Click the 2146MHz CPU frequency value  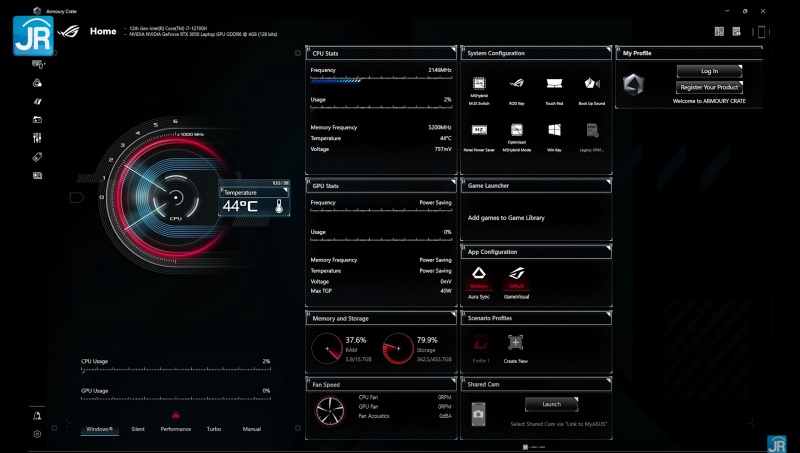[x=440, y=70]
